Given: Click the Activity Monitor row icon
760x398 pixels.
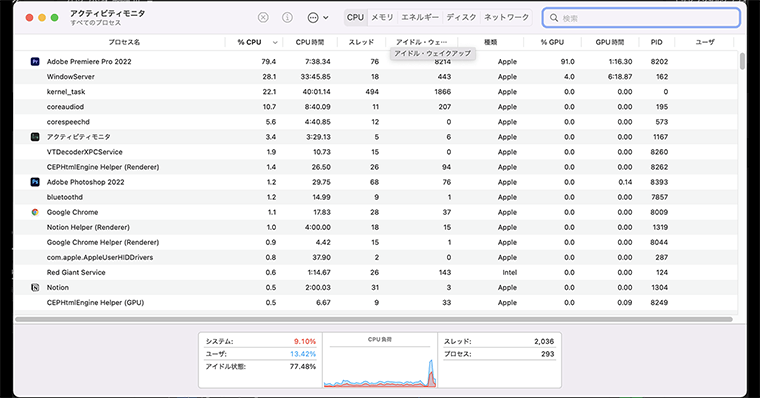Looking at the screenshot, I should tap(35, 137).
